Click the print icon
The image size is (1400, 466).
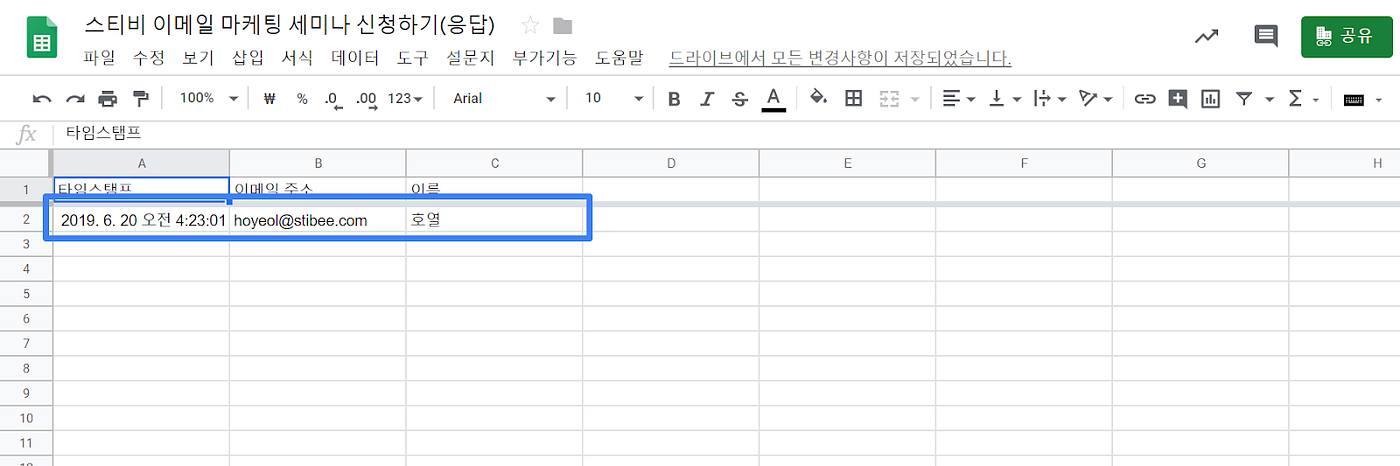[x=108, y=98]
